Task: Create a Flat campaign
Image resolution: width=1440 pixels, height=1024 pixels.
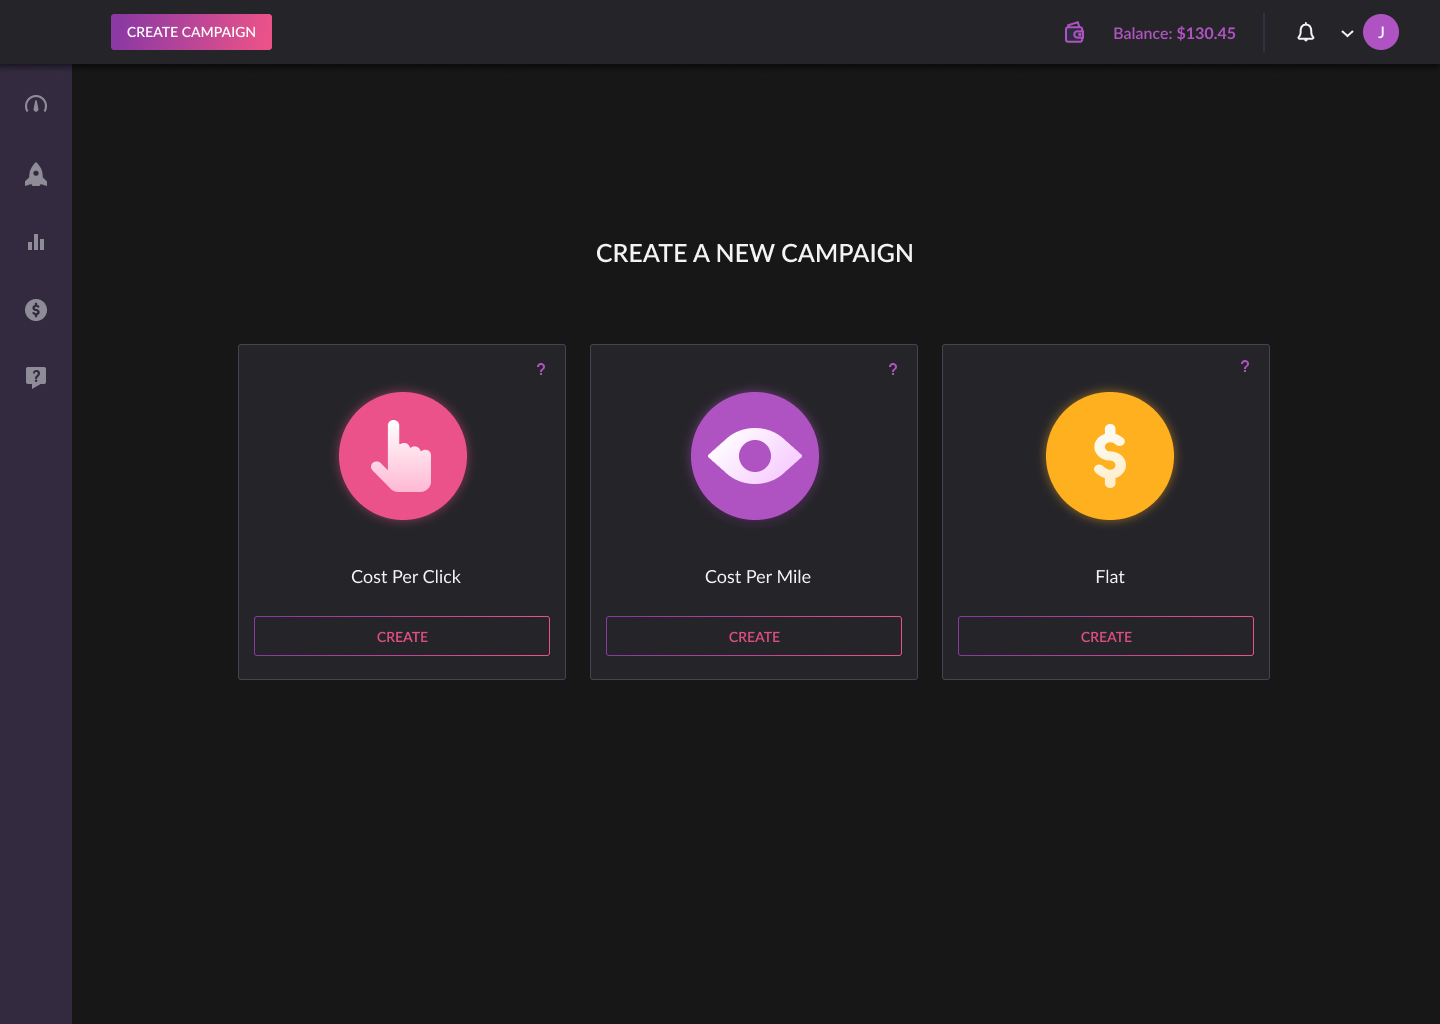Action: pos(1106,636)
